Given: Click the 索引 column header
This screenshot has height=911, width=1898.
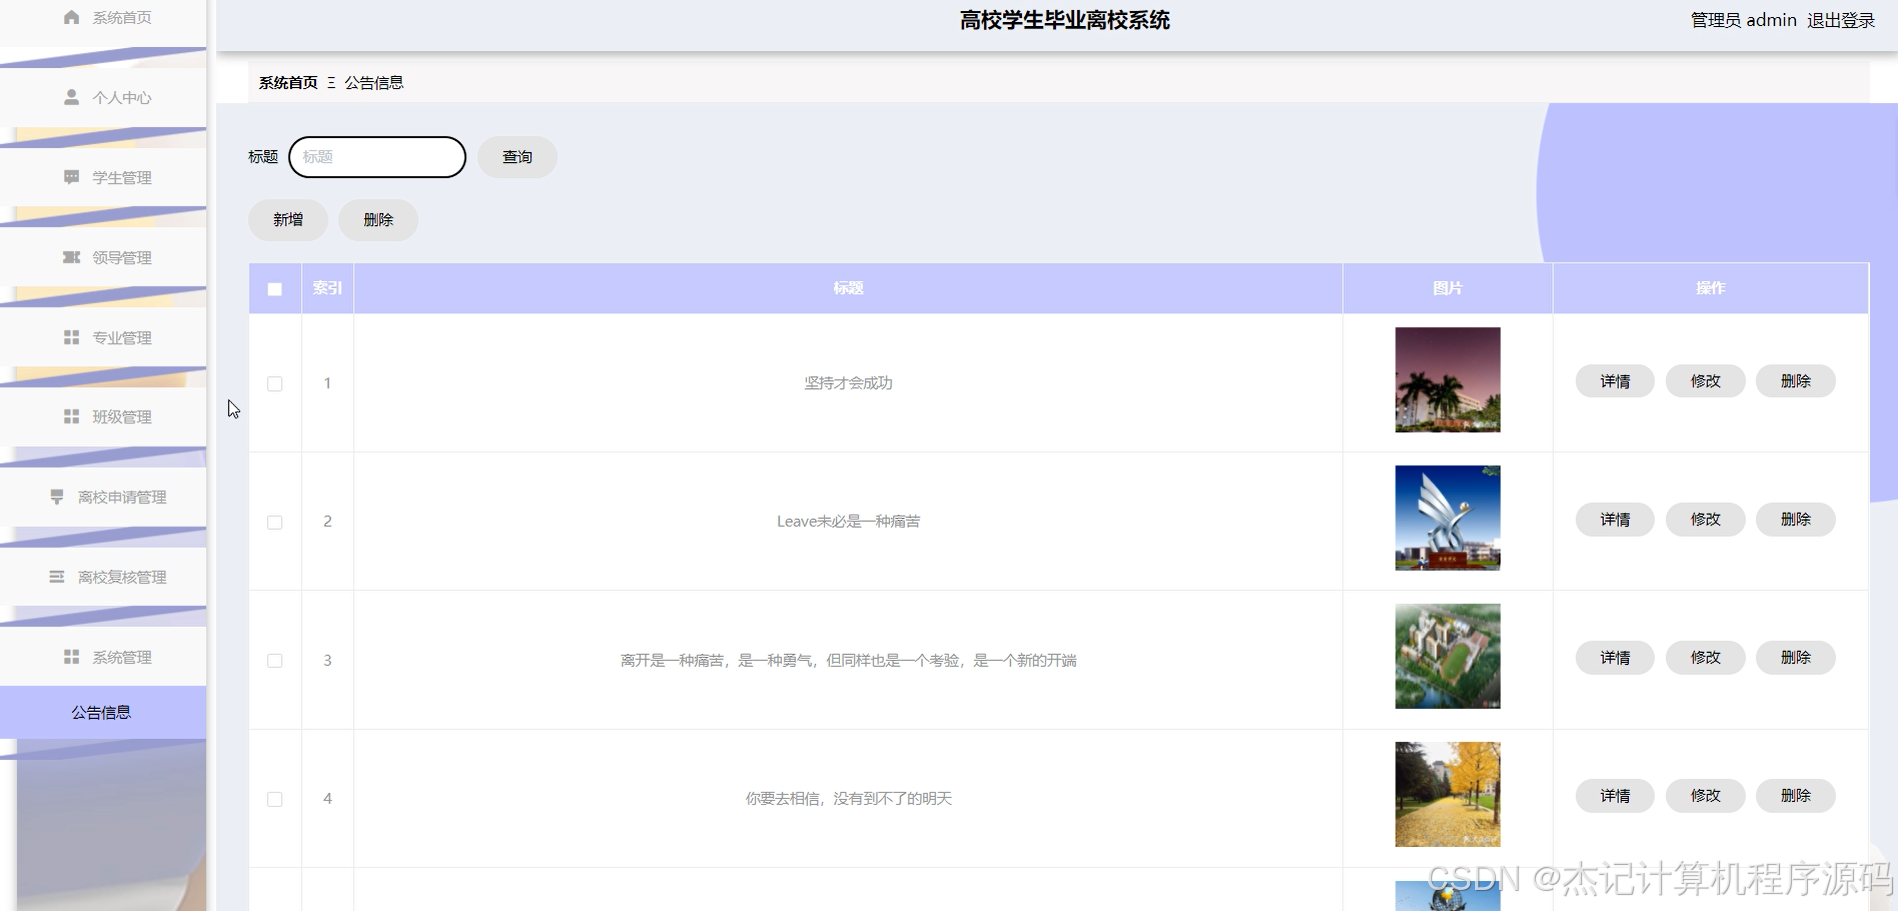Looking at the screenshot, I should 327,288.
